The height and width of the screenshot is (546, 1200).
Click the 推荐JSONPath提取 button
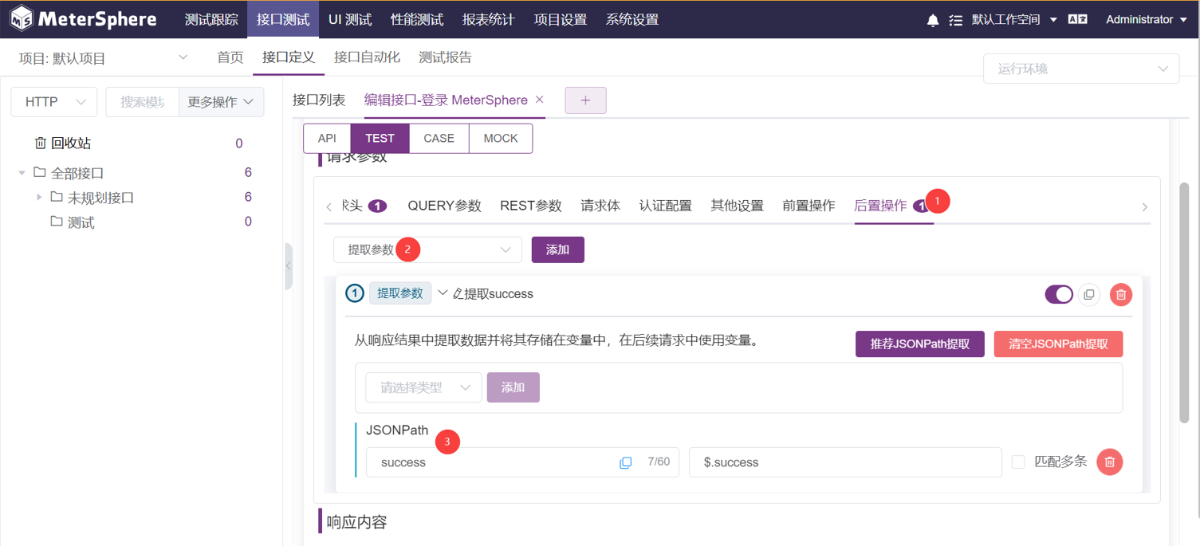920,344
